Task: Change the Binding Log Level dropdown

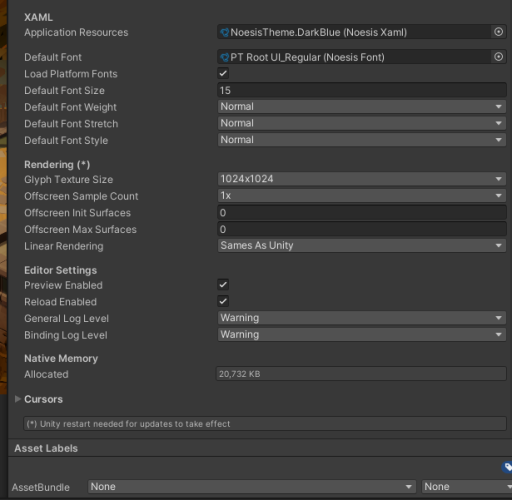Action: pyautogui.click(x=362, y=335)
